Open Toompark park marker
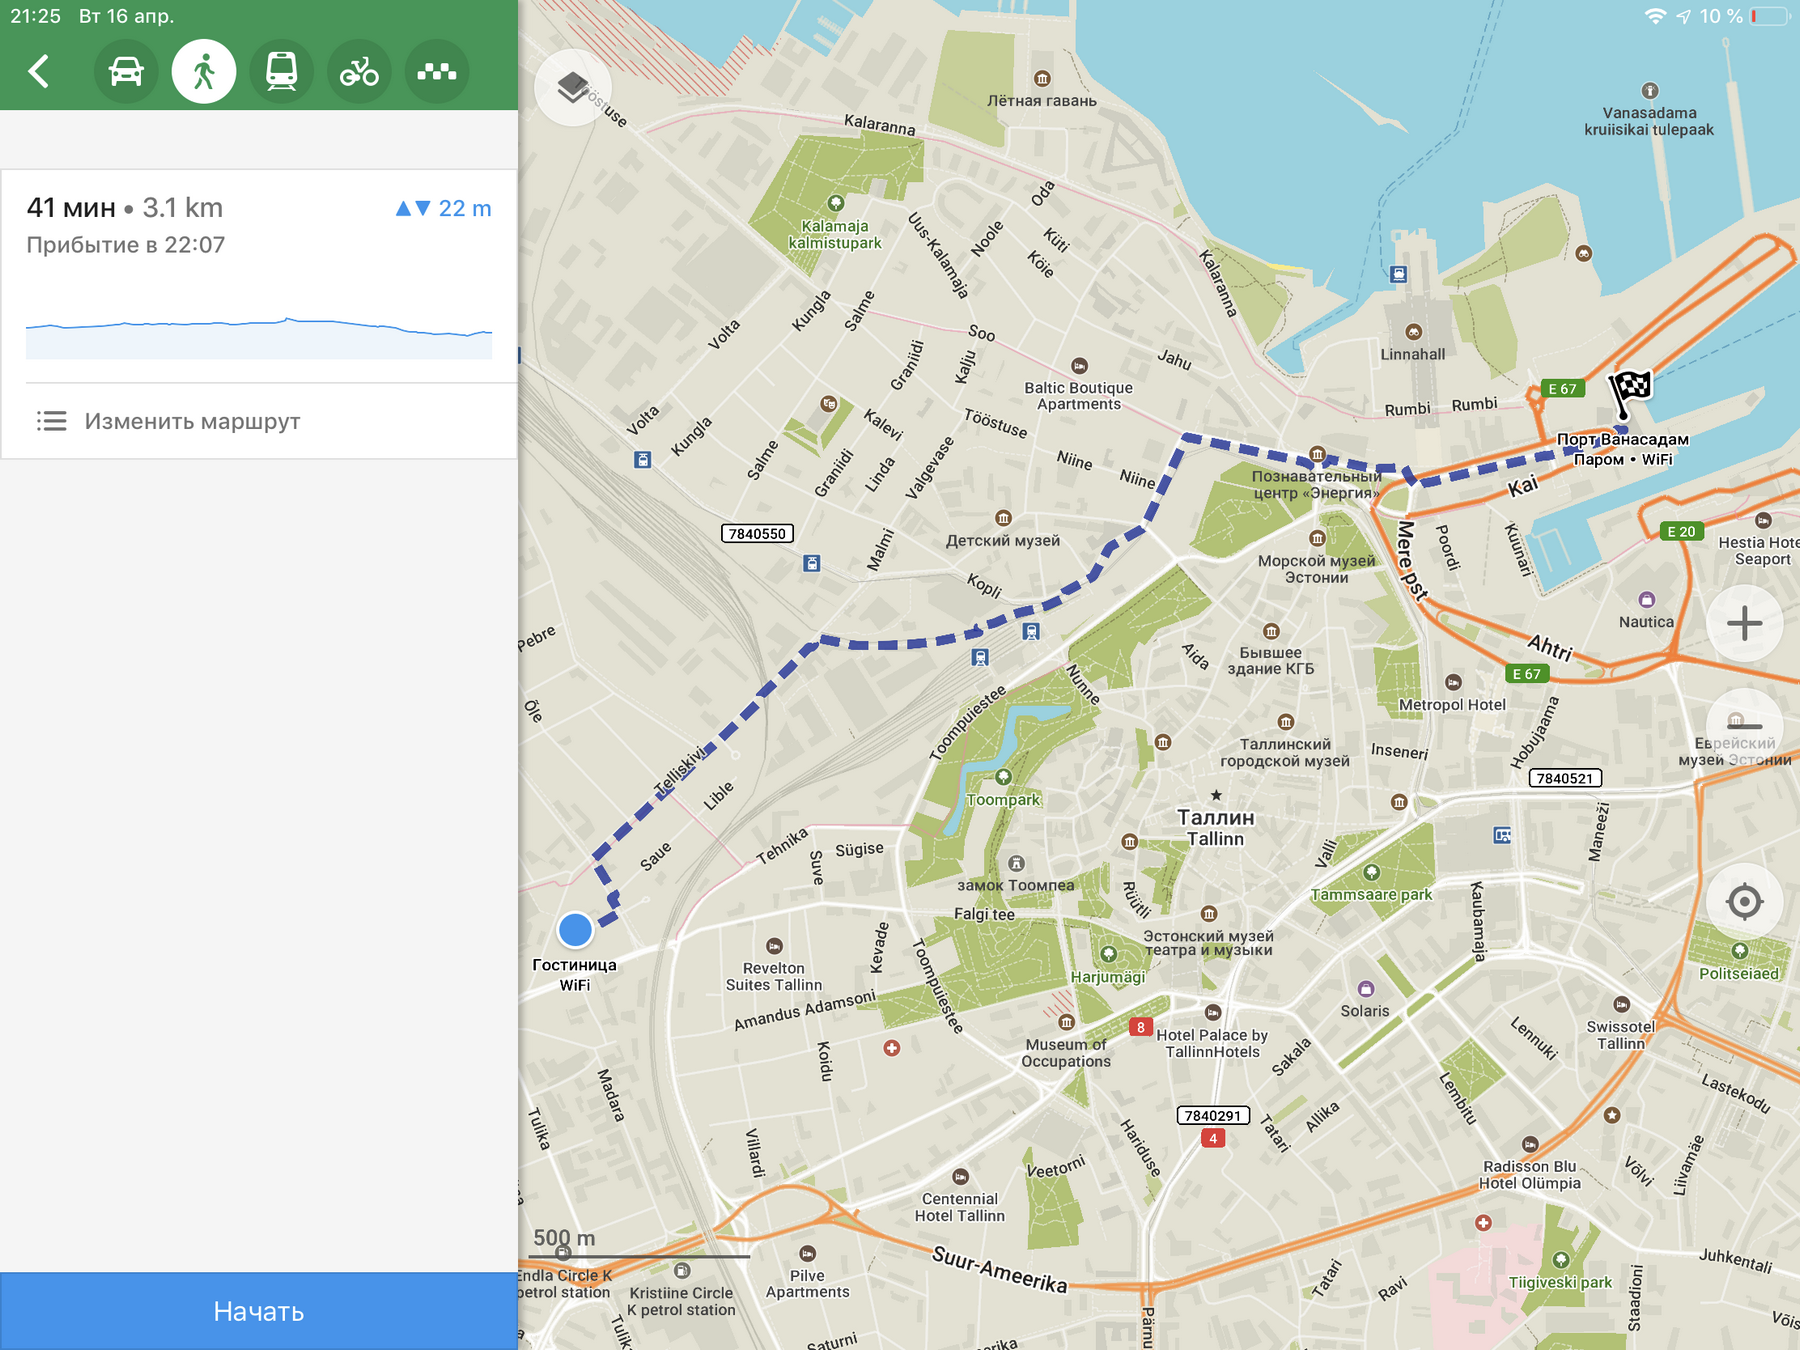Viewport: 1800px width, 1350px height. click(1003, 777)
